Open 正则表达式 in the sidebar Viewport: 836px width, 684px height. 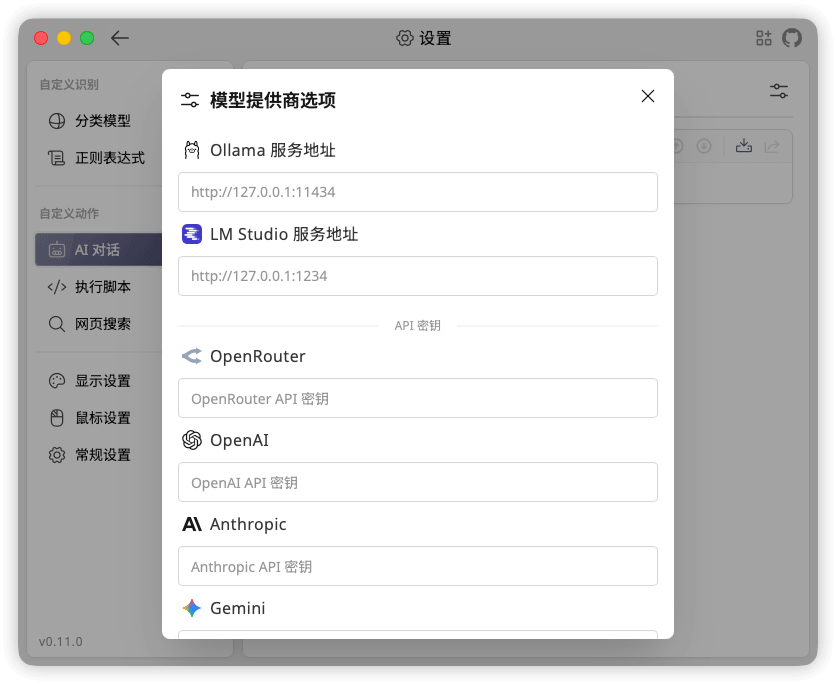click(x=99, y=158)
